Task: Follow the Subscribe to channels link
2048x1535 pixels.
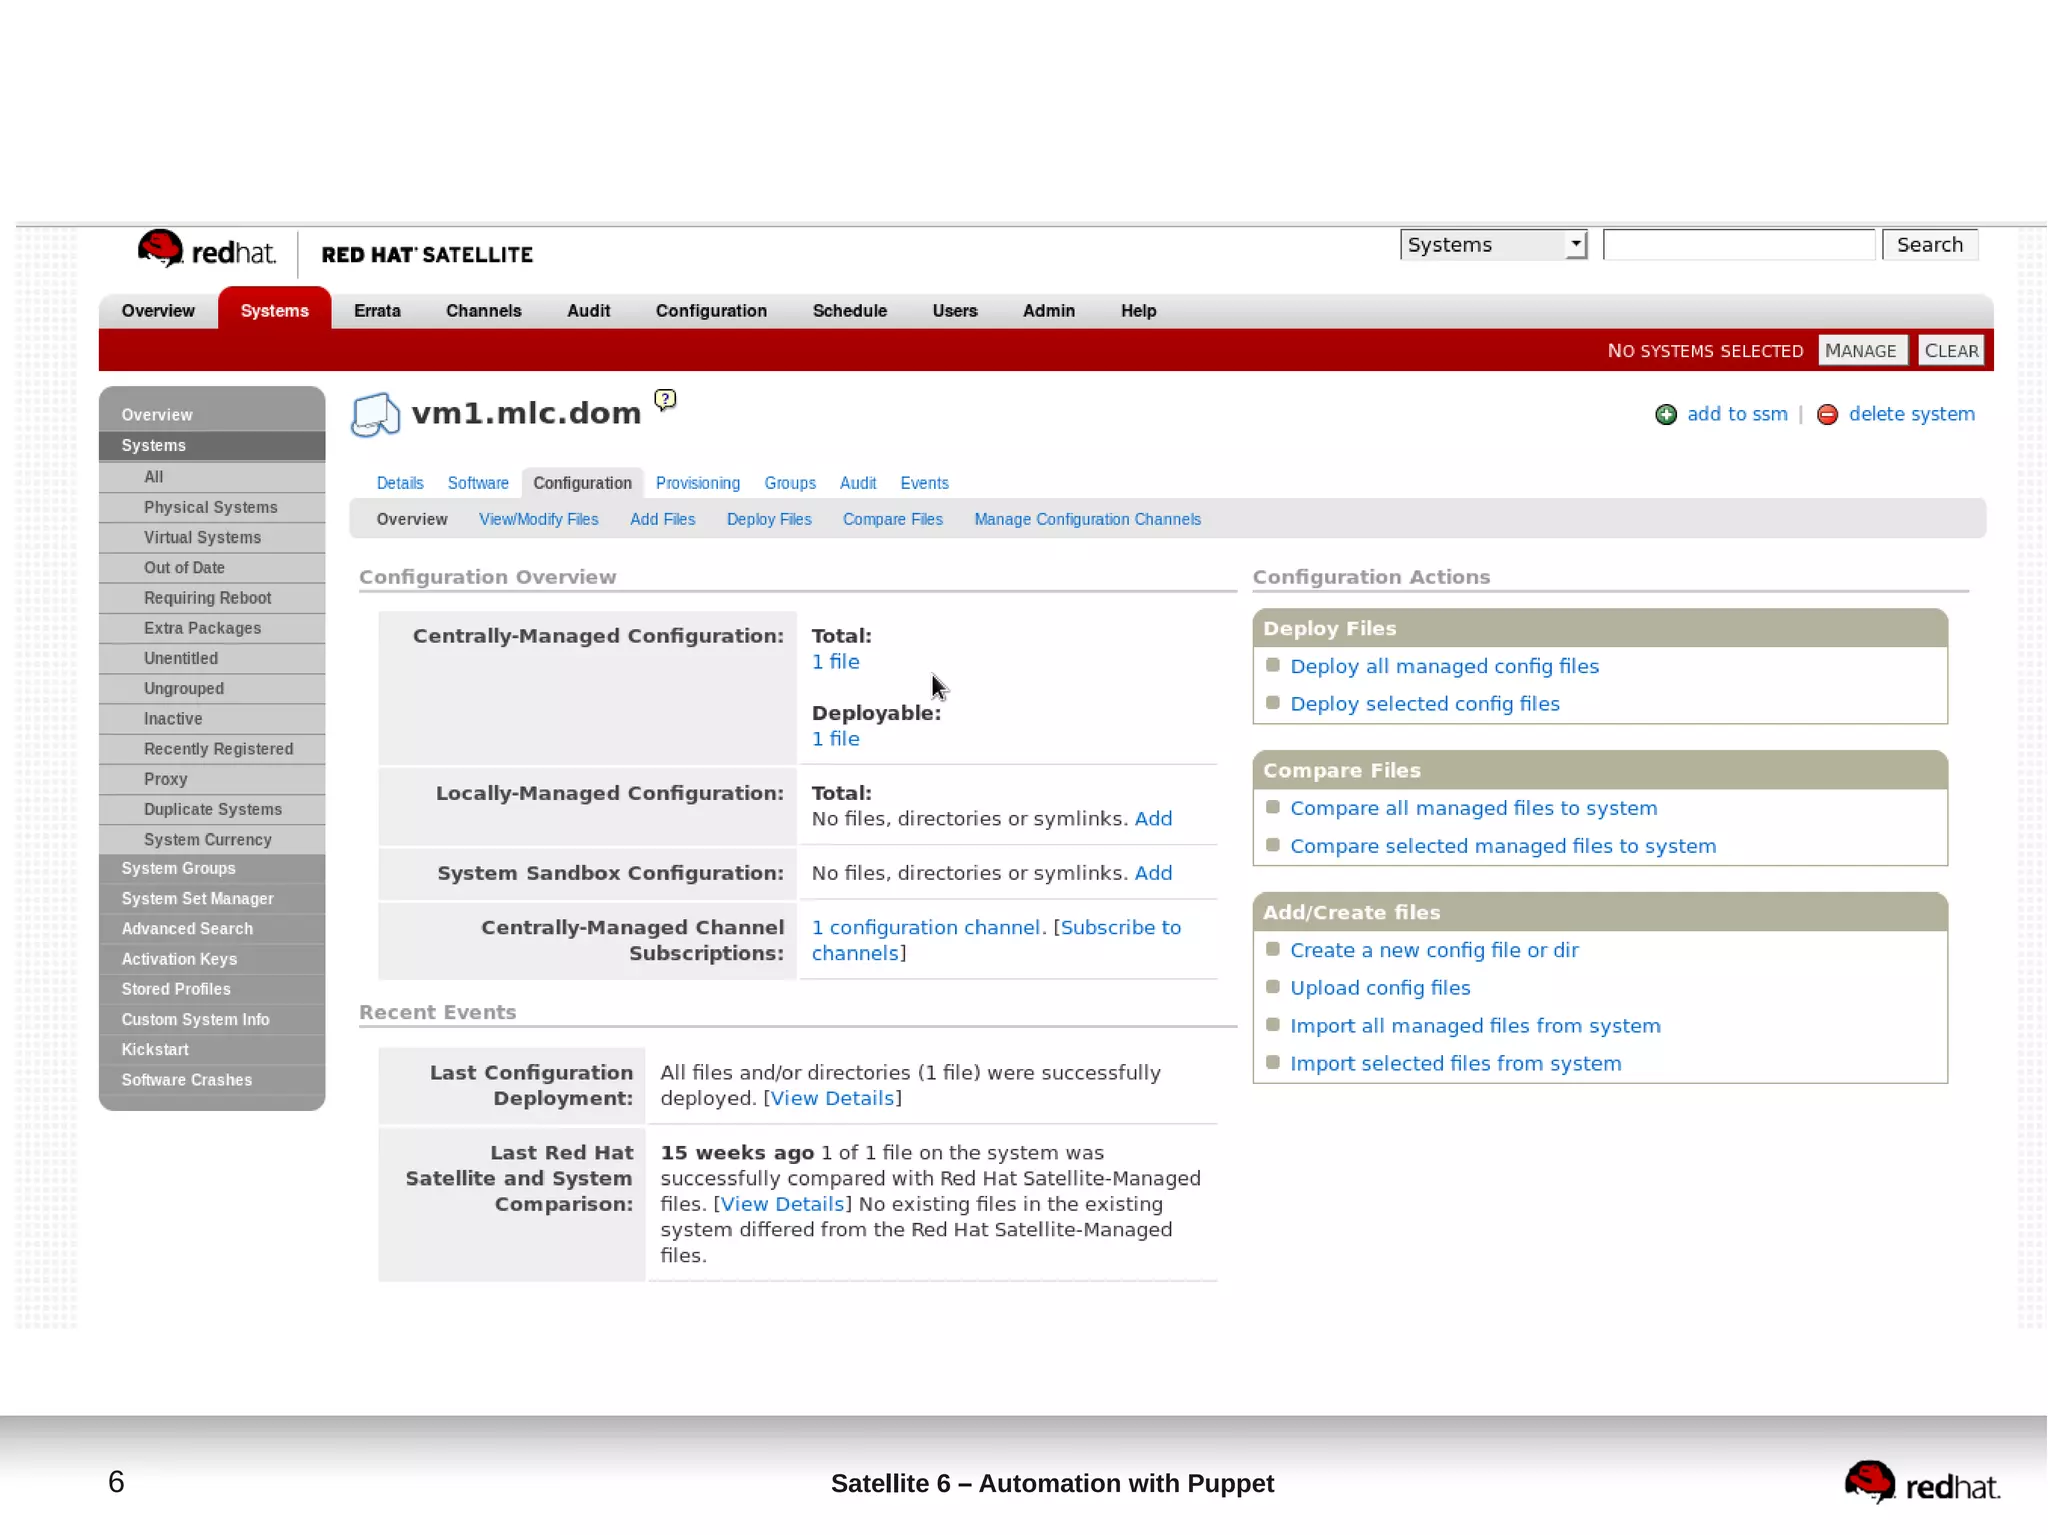Action: tap(1119, 928)
